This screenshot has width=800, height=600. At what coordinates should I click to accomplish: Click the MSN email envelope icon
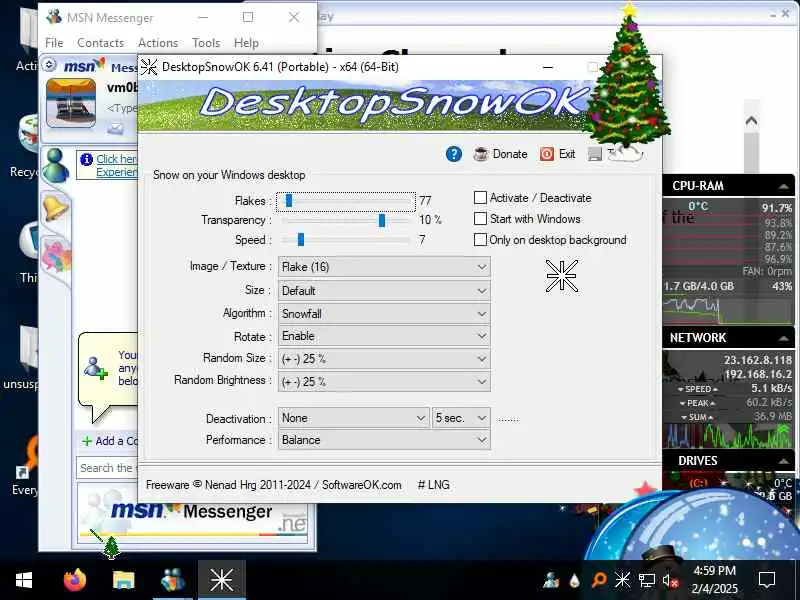[115, 128]
